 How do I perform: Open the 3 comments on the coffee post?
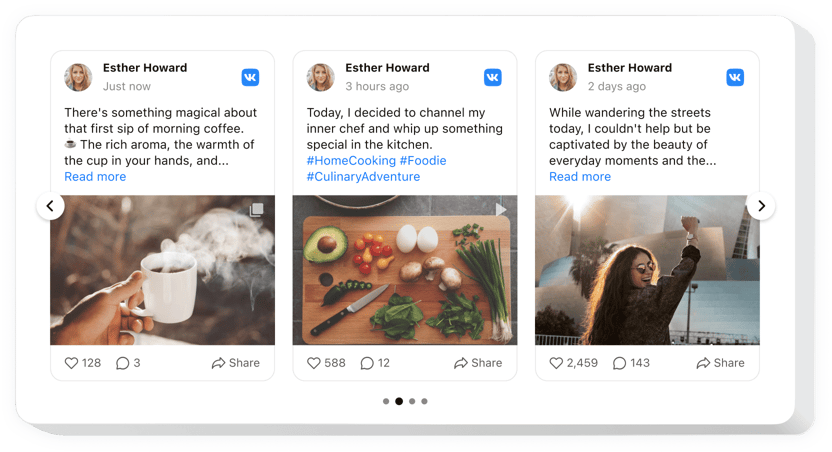(x=123, y=363)
